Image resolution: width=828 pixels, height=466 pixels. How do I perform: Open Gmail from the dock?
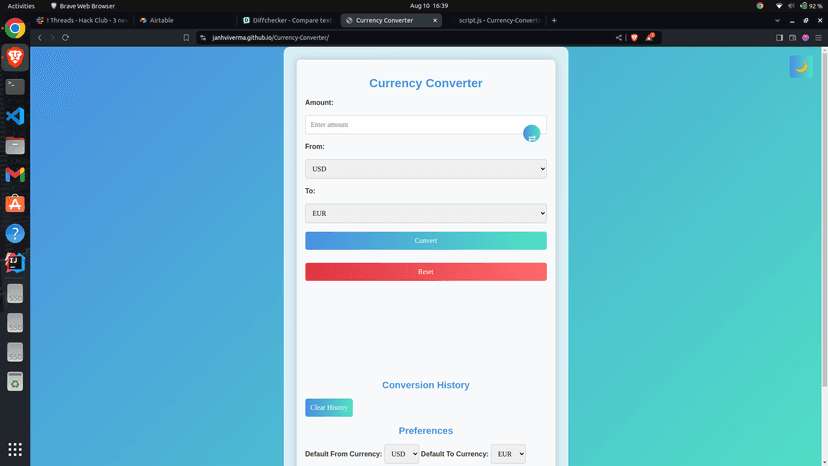[15, 175]
